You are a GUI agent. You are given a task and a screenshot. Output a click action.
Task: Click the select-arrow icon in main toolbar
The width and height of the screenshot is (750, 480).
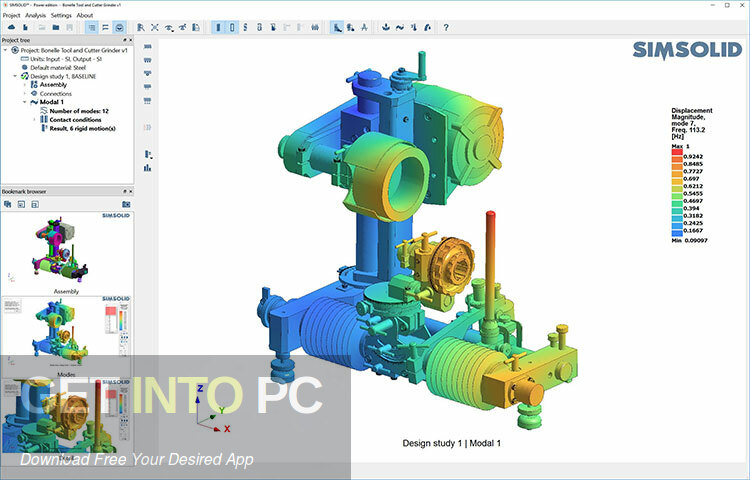pos(141,28)
